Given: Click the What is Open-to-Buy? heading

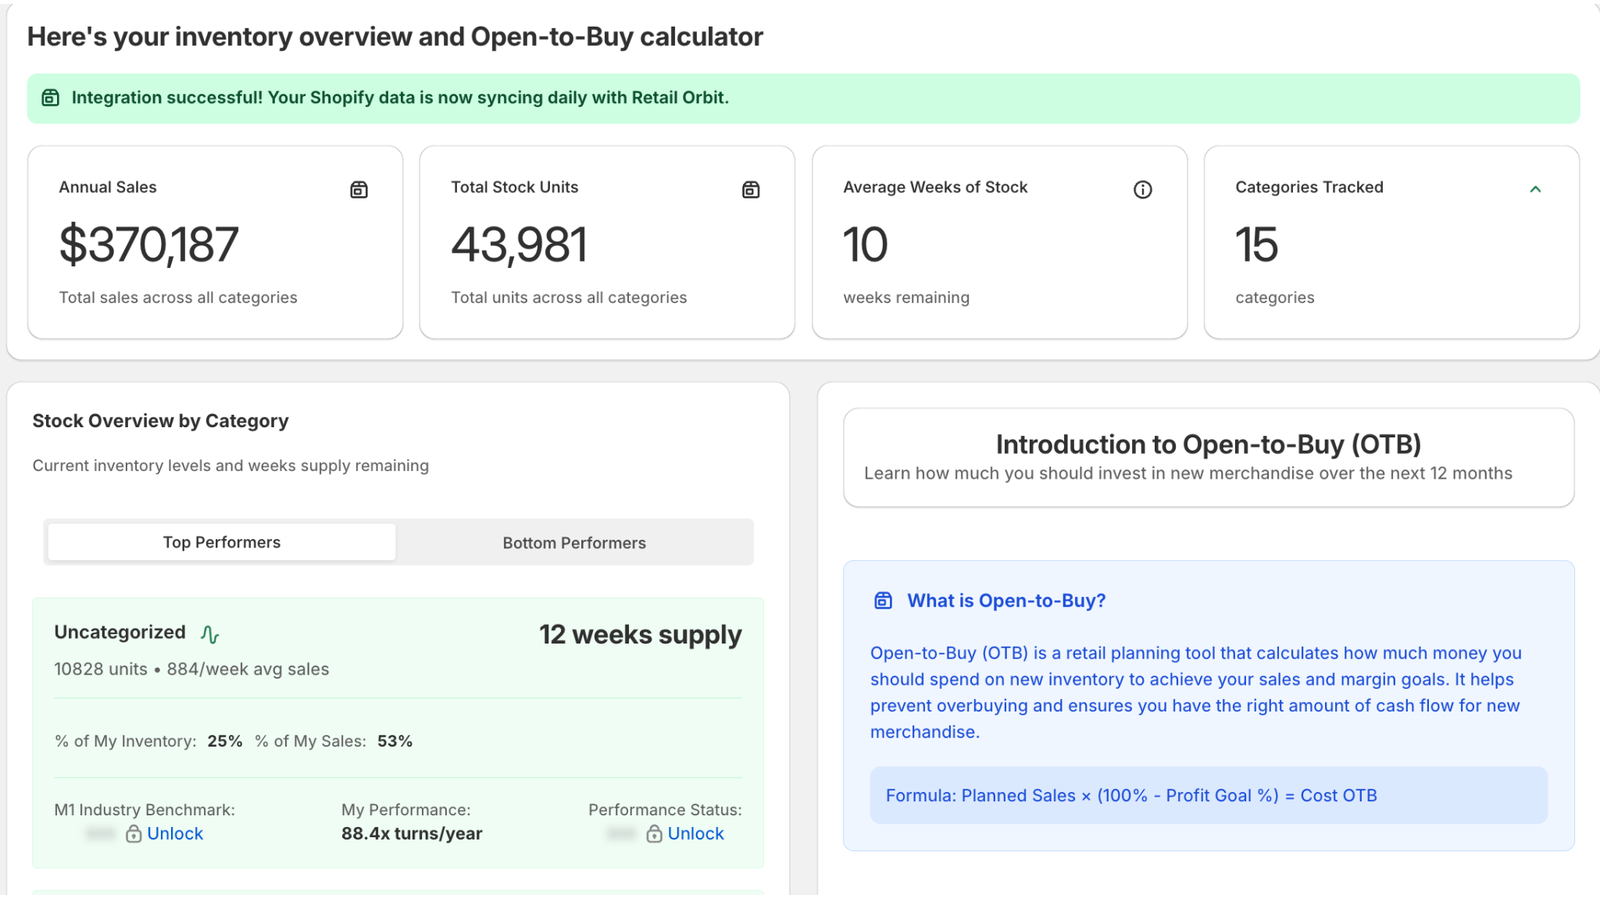Looking at the screenshot, I should (x=1006, y=601).
